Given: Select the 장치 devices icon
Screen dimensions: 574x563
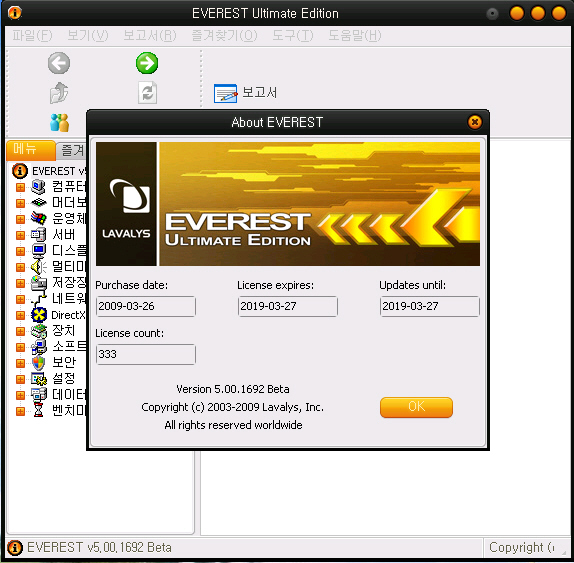Looking at the screenshot, I should 39,331.
